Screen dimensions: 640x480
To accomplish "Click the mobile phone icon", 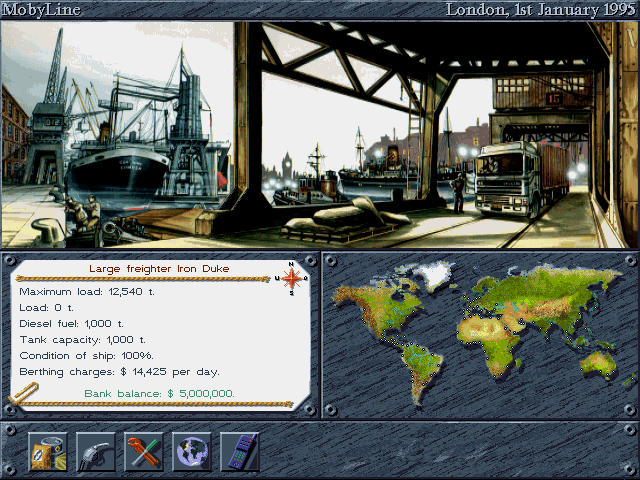I will 240,451.
